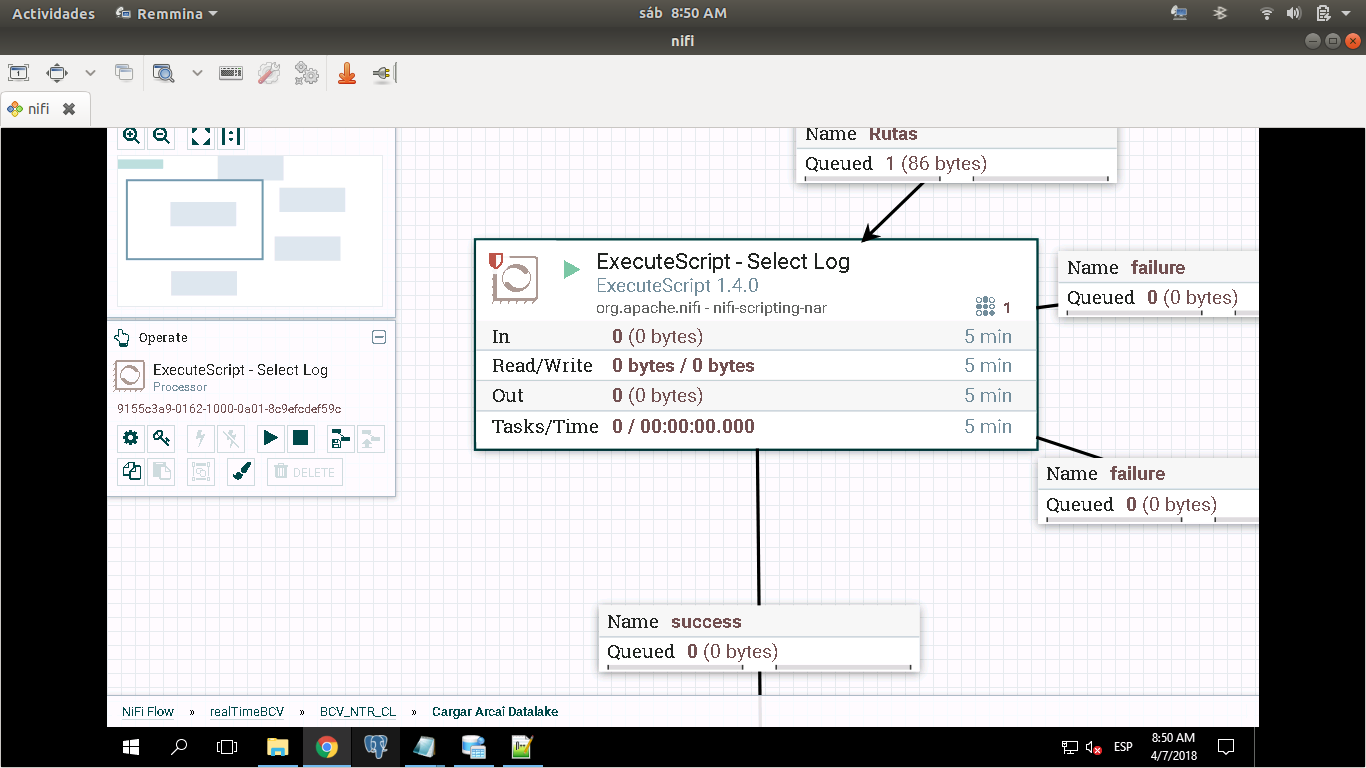Go to realTimeBCV in the breadcrumb

click(247, 712)
